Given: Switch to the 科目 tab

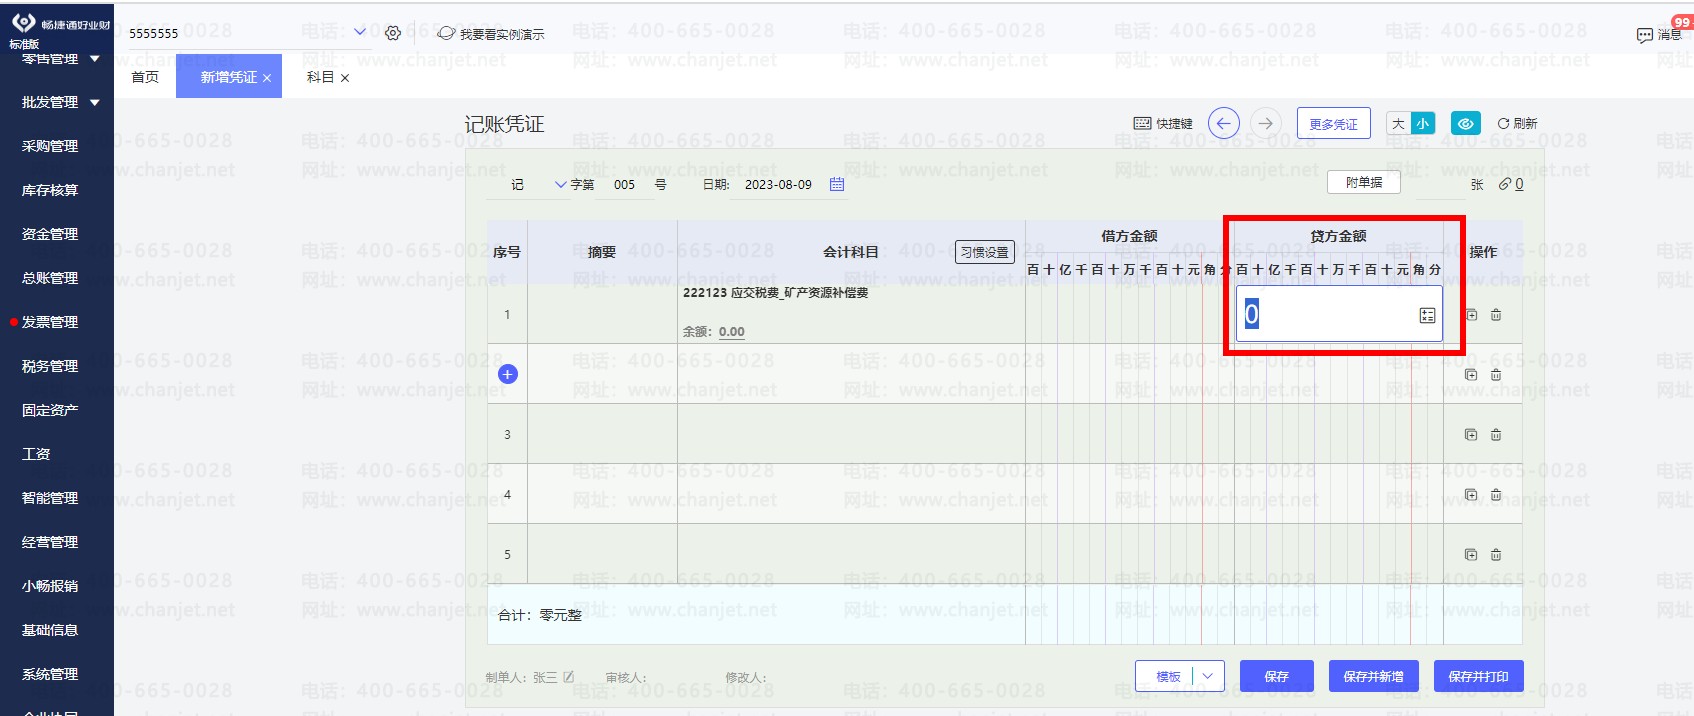Looking at the screenshot, I should click(x=320, y=77).
